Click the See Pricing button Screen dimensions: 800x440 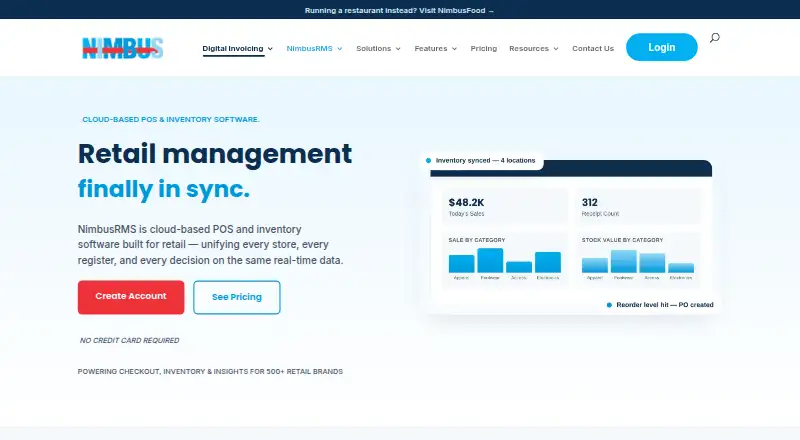(237, 297)
